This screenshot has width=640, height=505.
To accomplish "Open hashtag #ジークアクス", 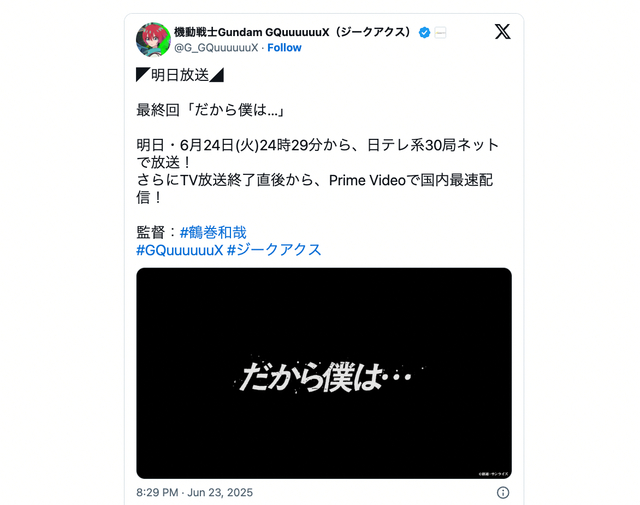I will click(x=274, y=250).
